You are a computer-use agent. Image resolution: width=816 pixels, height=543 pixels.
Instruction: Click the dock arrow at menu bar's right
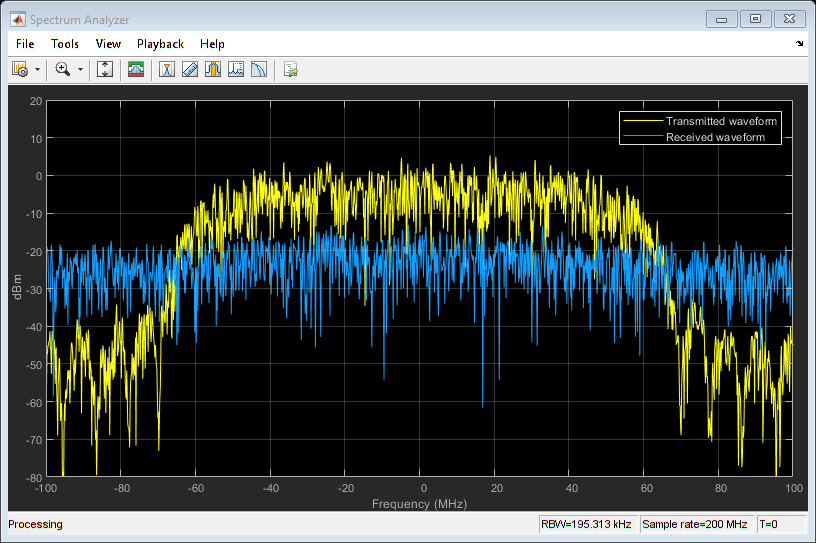(799, 44)
